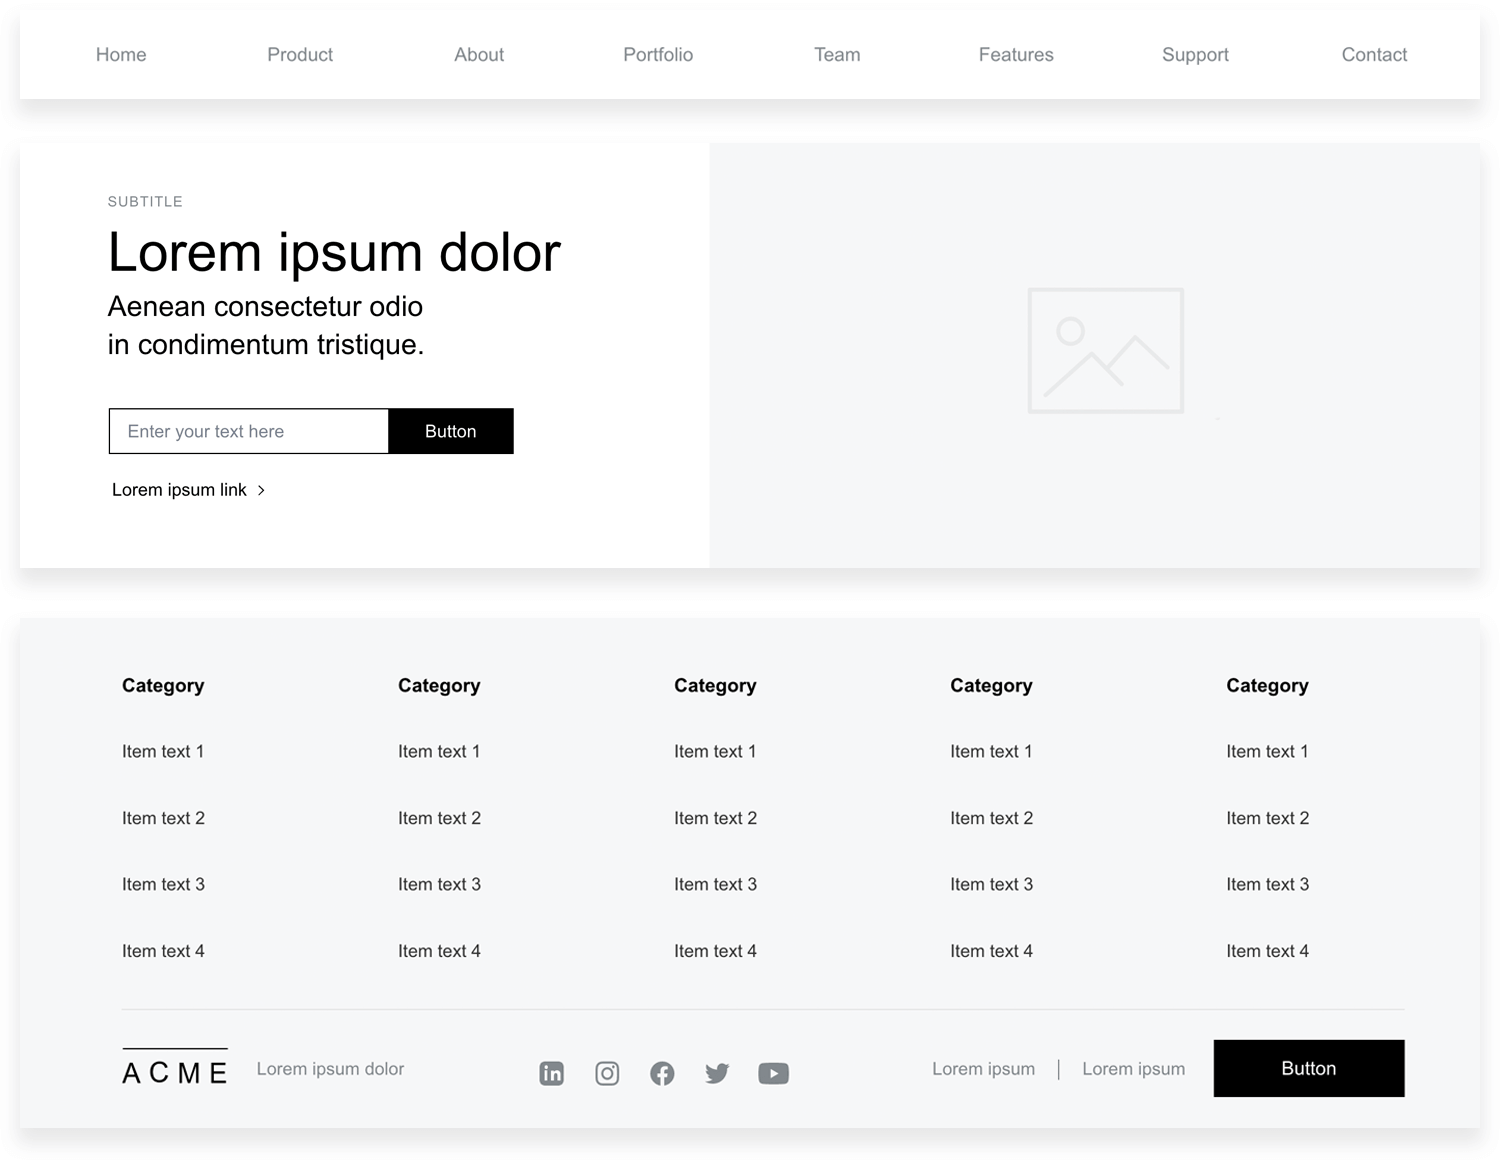Viewport: 1500px width, 1160px height.
Task: Click 'Item text 1' in fifth column
Action: 1267,752
